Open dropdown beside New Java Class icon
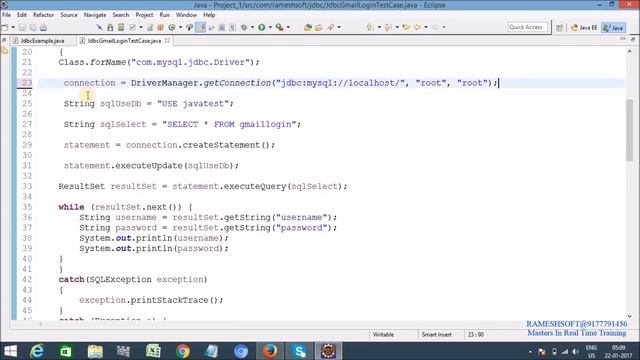640x360 pixels. pos(180,27)
